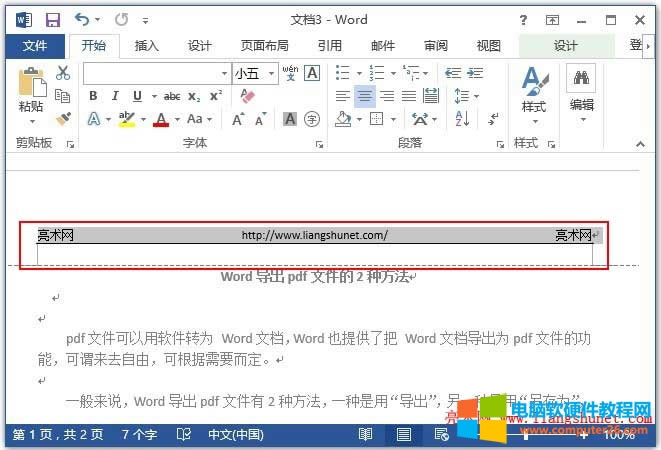Apply text effects outlined A
Image resolution: width=661 pixels, height=450 pixels.
pyautogui.click(x=94, y=119)
